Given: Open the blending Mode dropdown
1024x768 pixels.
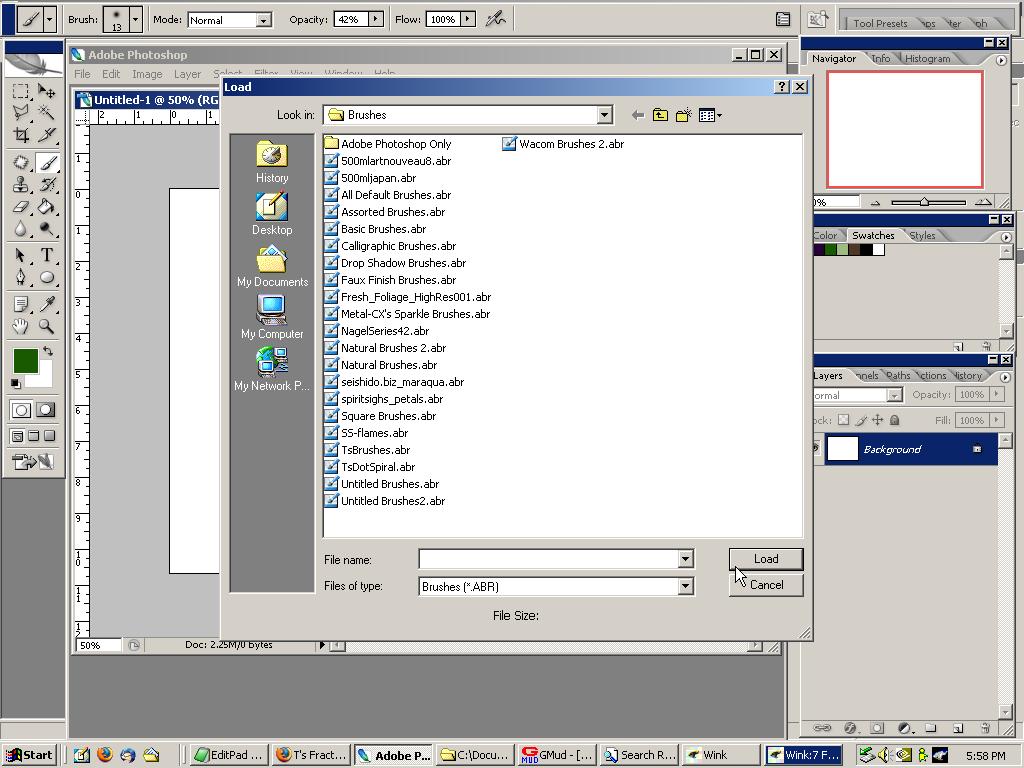Looking at the screenshot, I should pos(230,18).
